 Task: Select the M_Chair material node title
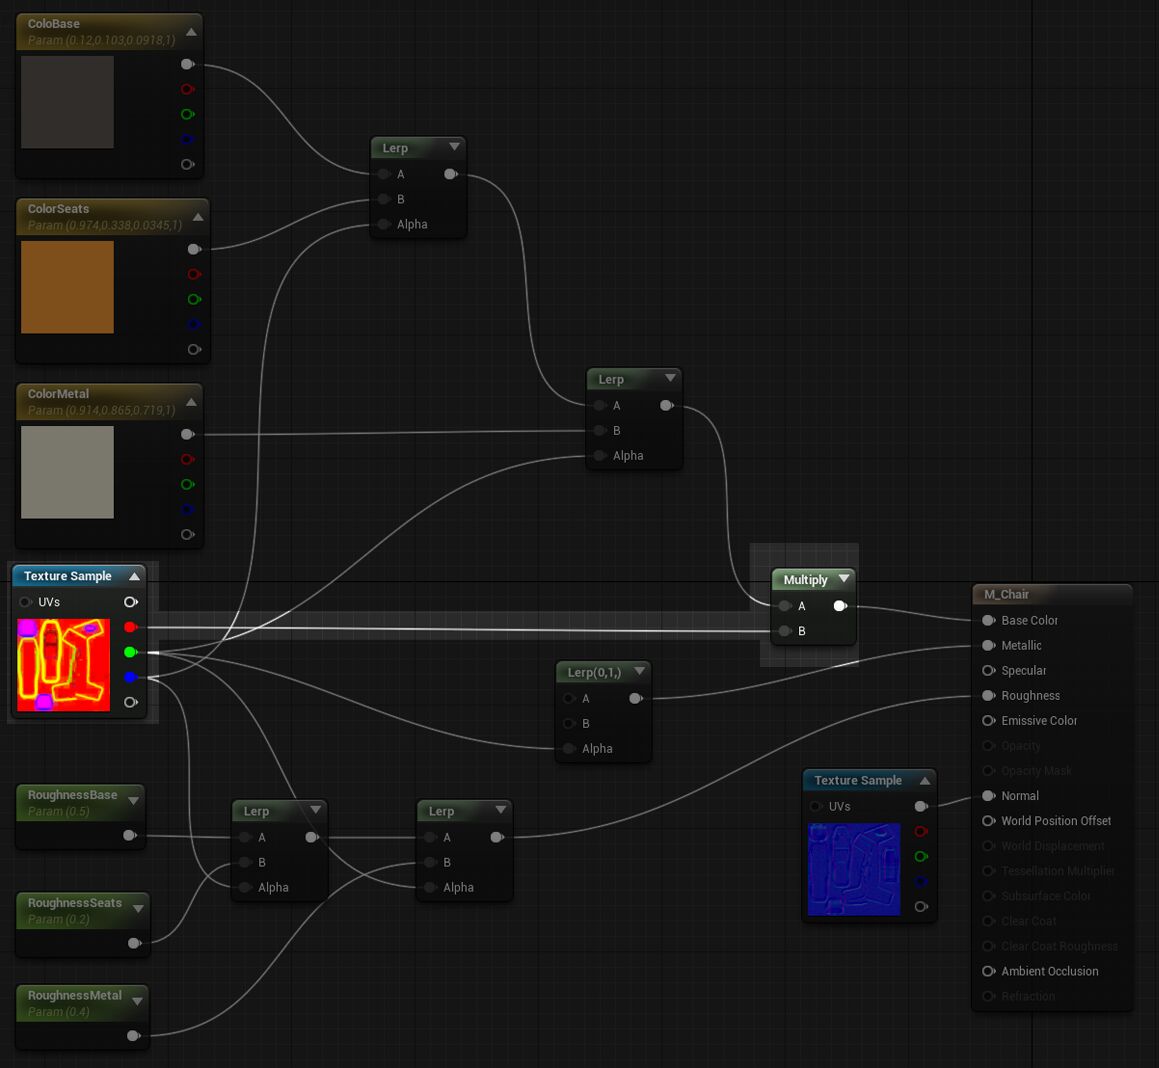coord(1006,594)
